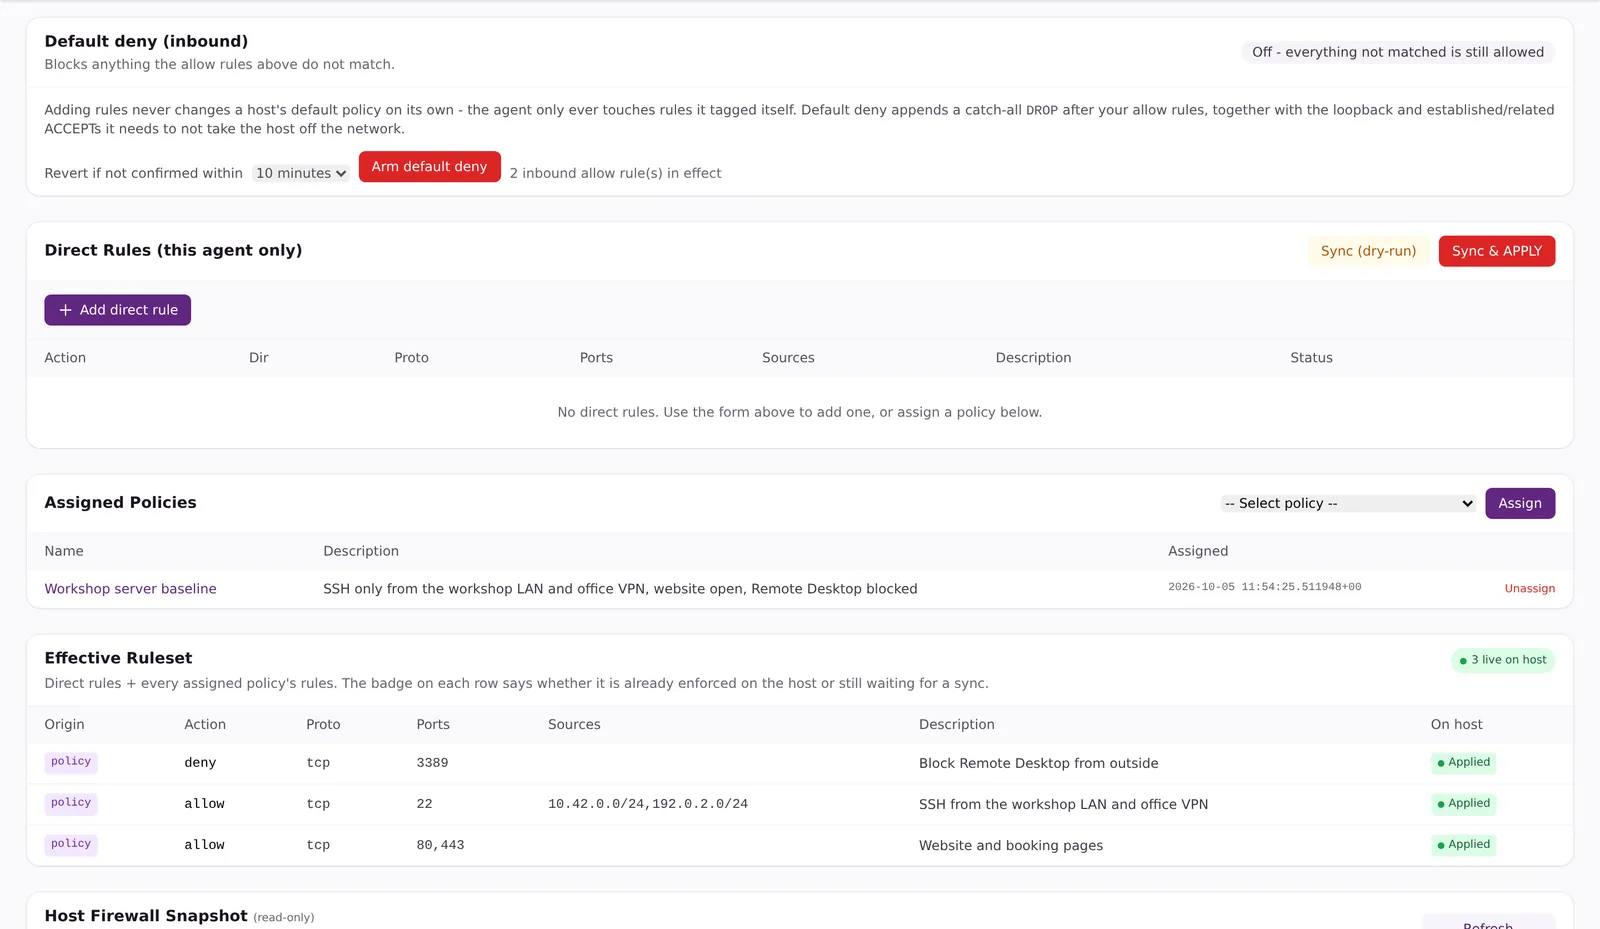Click the Block Remote Desktop from outside description

1038,763
